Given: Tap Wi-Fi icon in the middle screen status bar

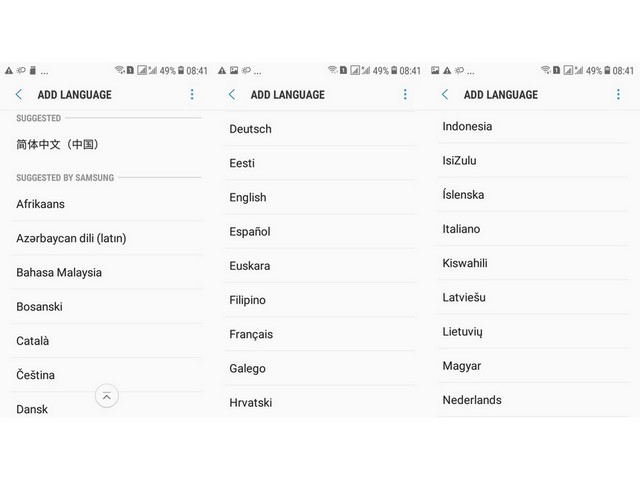Looking at the screenshot, I should (x=333, y=71).
